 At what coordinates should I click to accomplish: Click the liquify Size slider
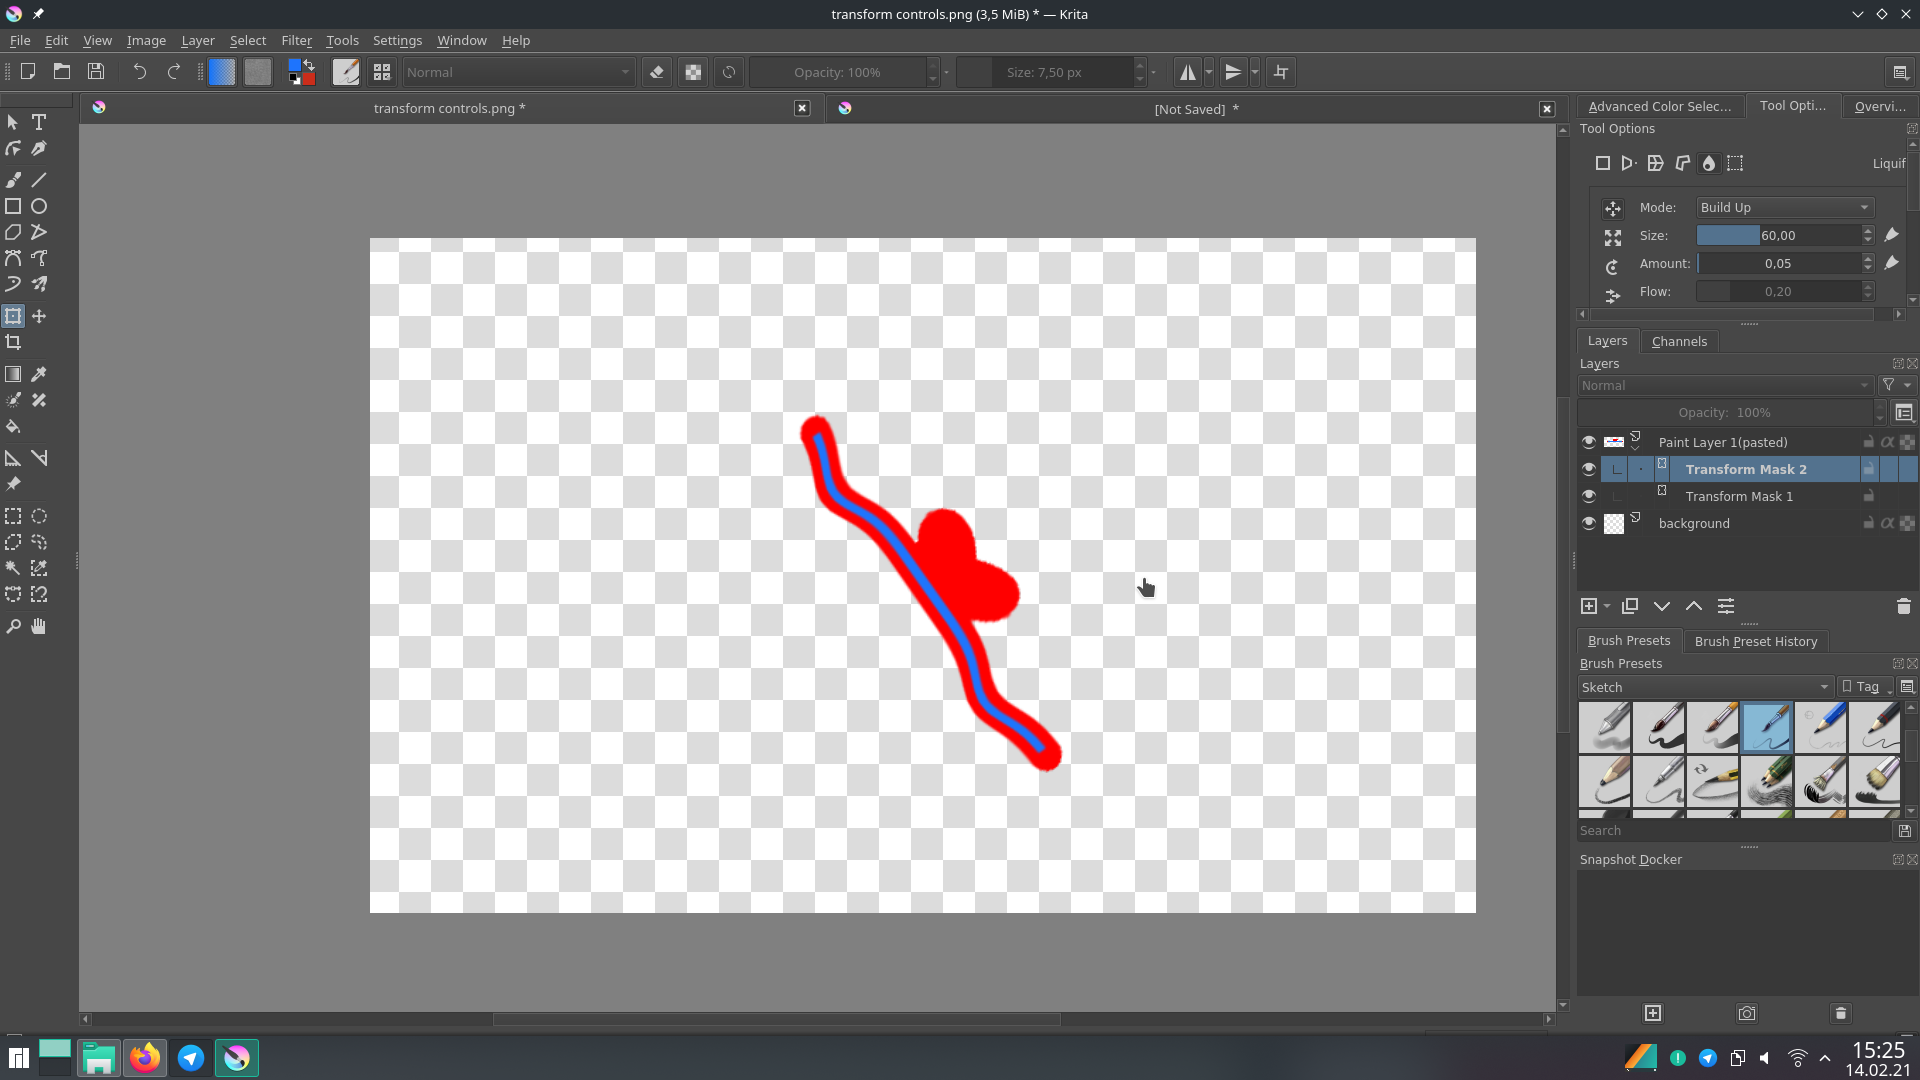(x=1778, y=235)
